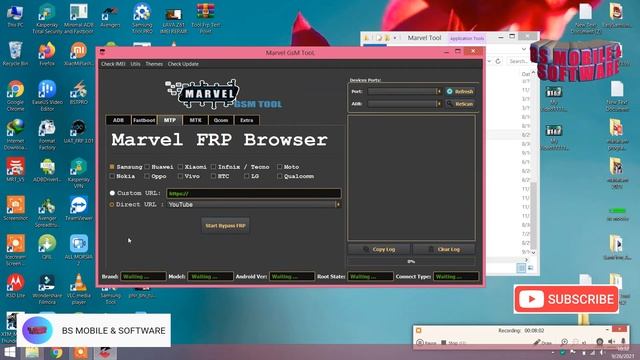Enable the Oppo checkbox
The width and height of the screenshot is (640, 360).
point(147,176)
